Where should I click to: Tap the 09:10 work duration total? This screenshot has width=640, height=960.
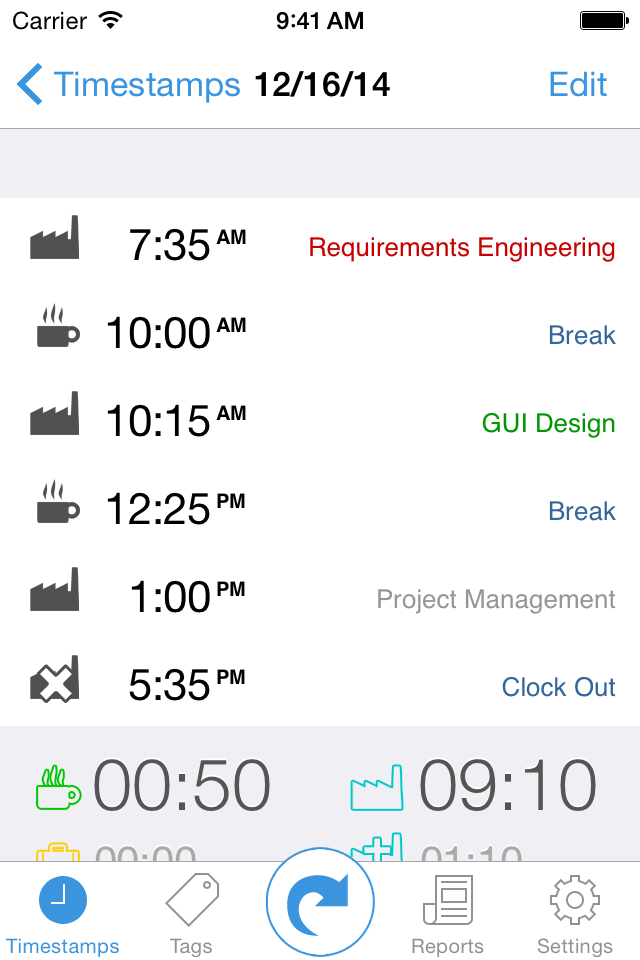508,786
